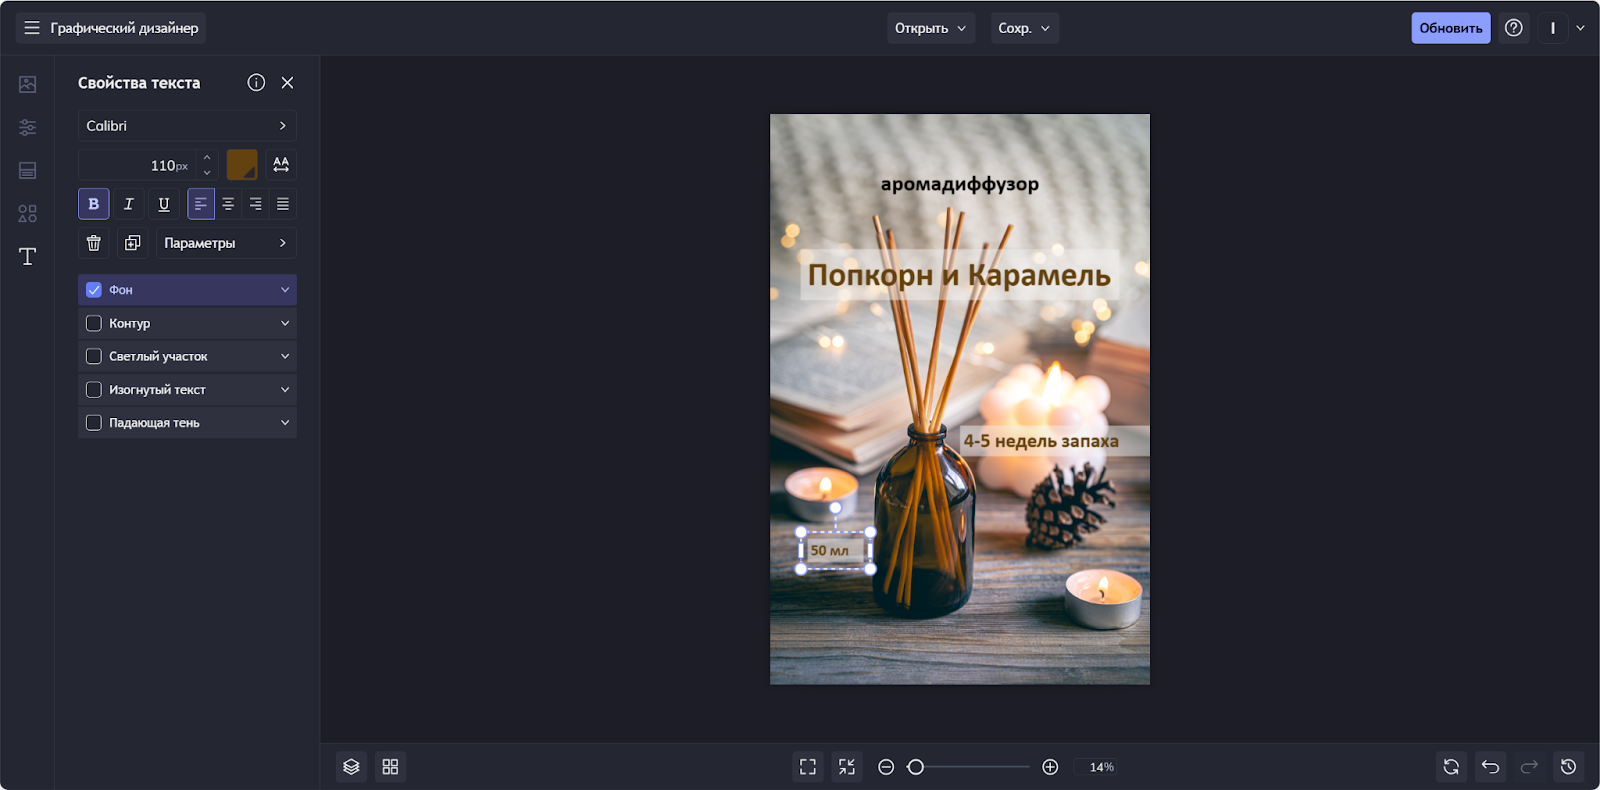
Task: Open the Сохр. menu
Action: click(1024, 28)
